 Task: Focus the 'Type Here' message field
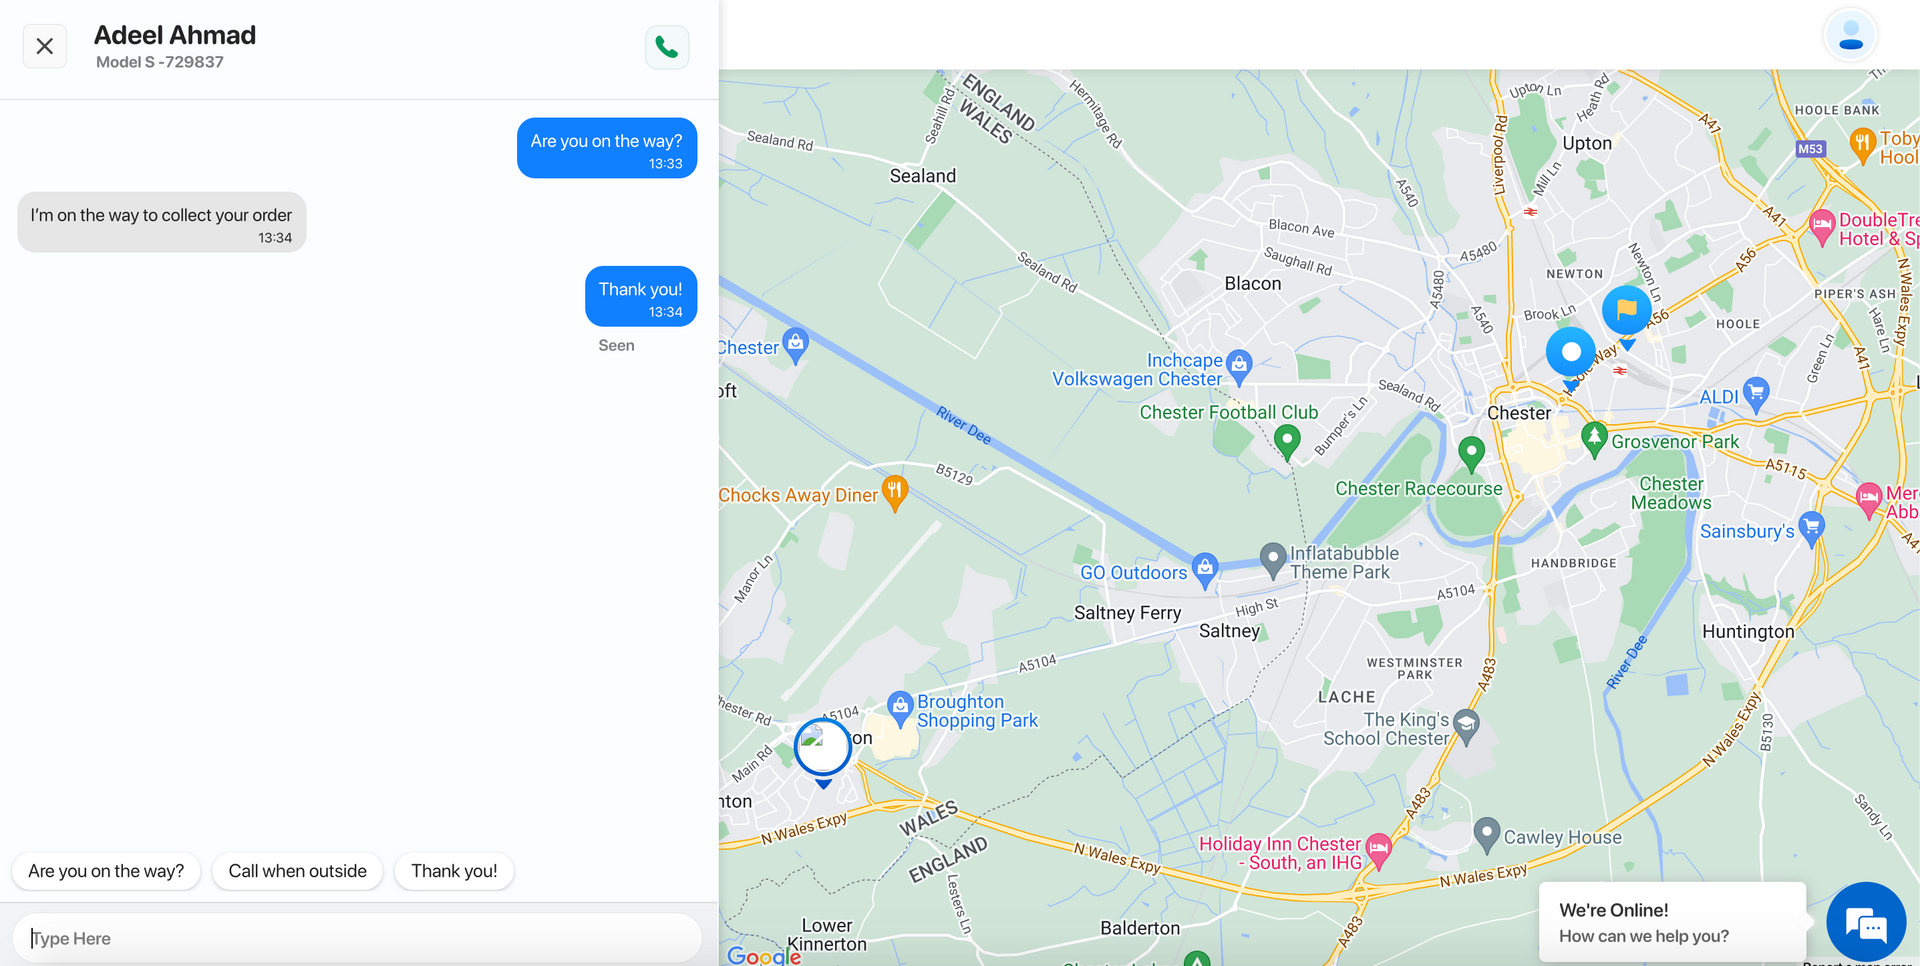pos(357,938)
